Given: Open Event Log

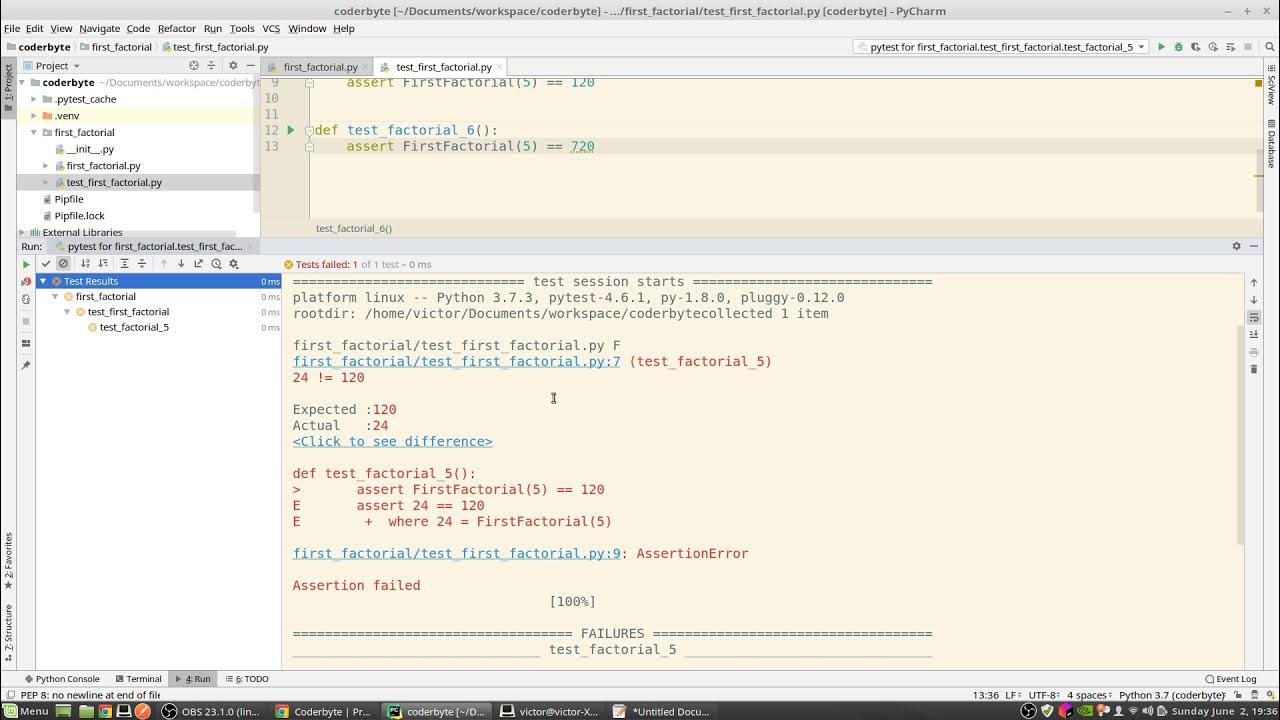Looking at the screenshot, I should pos(1231,679).
